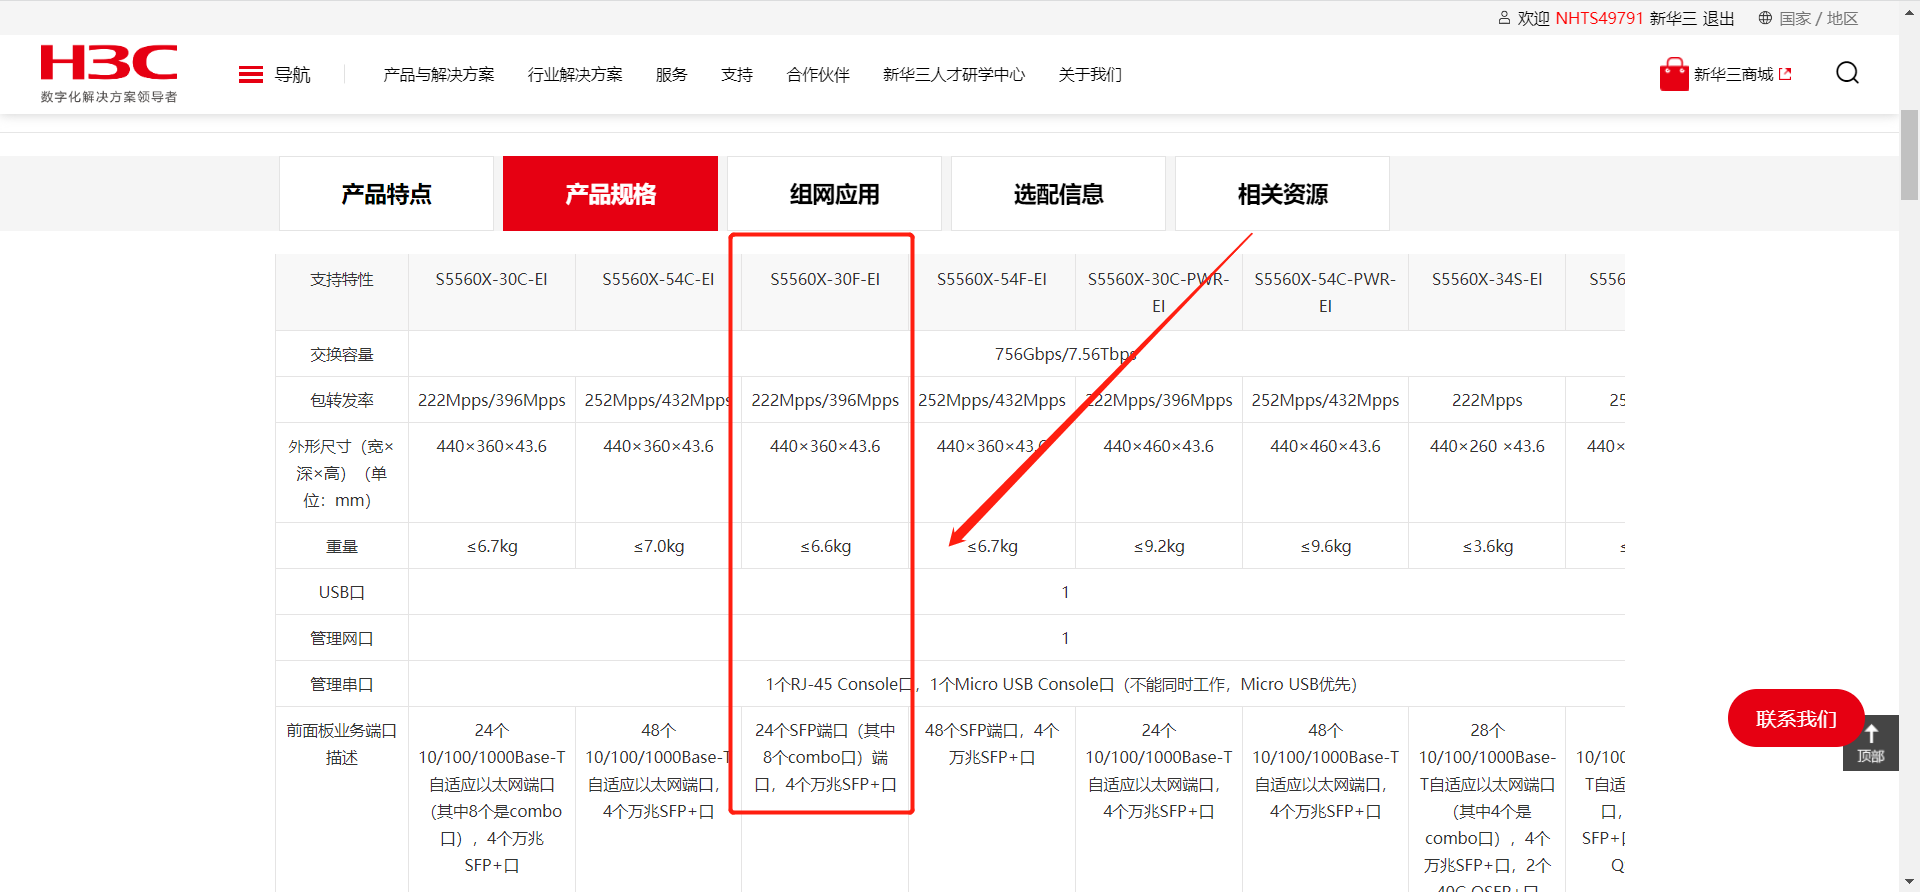Screen dimensions: 1920x892
Task: Open the 合作伙伴 menu
Action: [818, 75]
